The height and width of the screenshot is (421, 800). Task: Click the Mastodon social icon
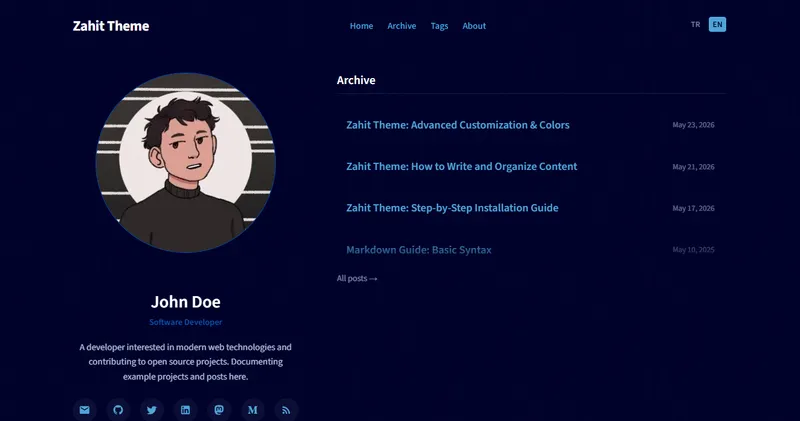(219, 410)
